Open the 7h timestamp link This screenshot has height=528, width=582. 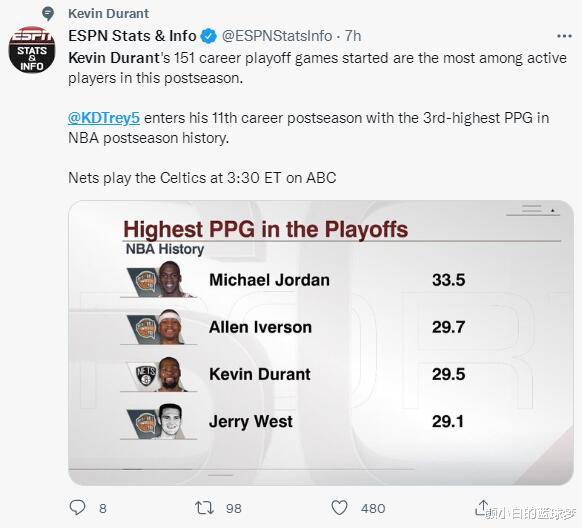[x=353, y=36]
